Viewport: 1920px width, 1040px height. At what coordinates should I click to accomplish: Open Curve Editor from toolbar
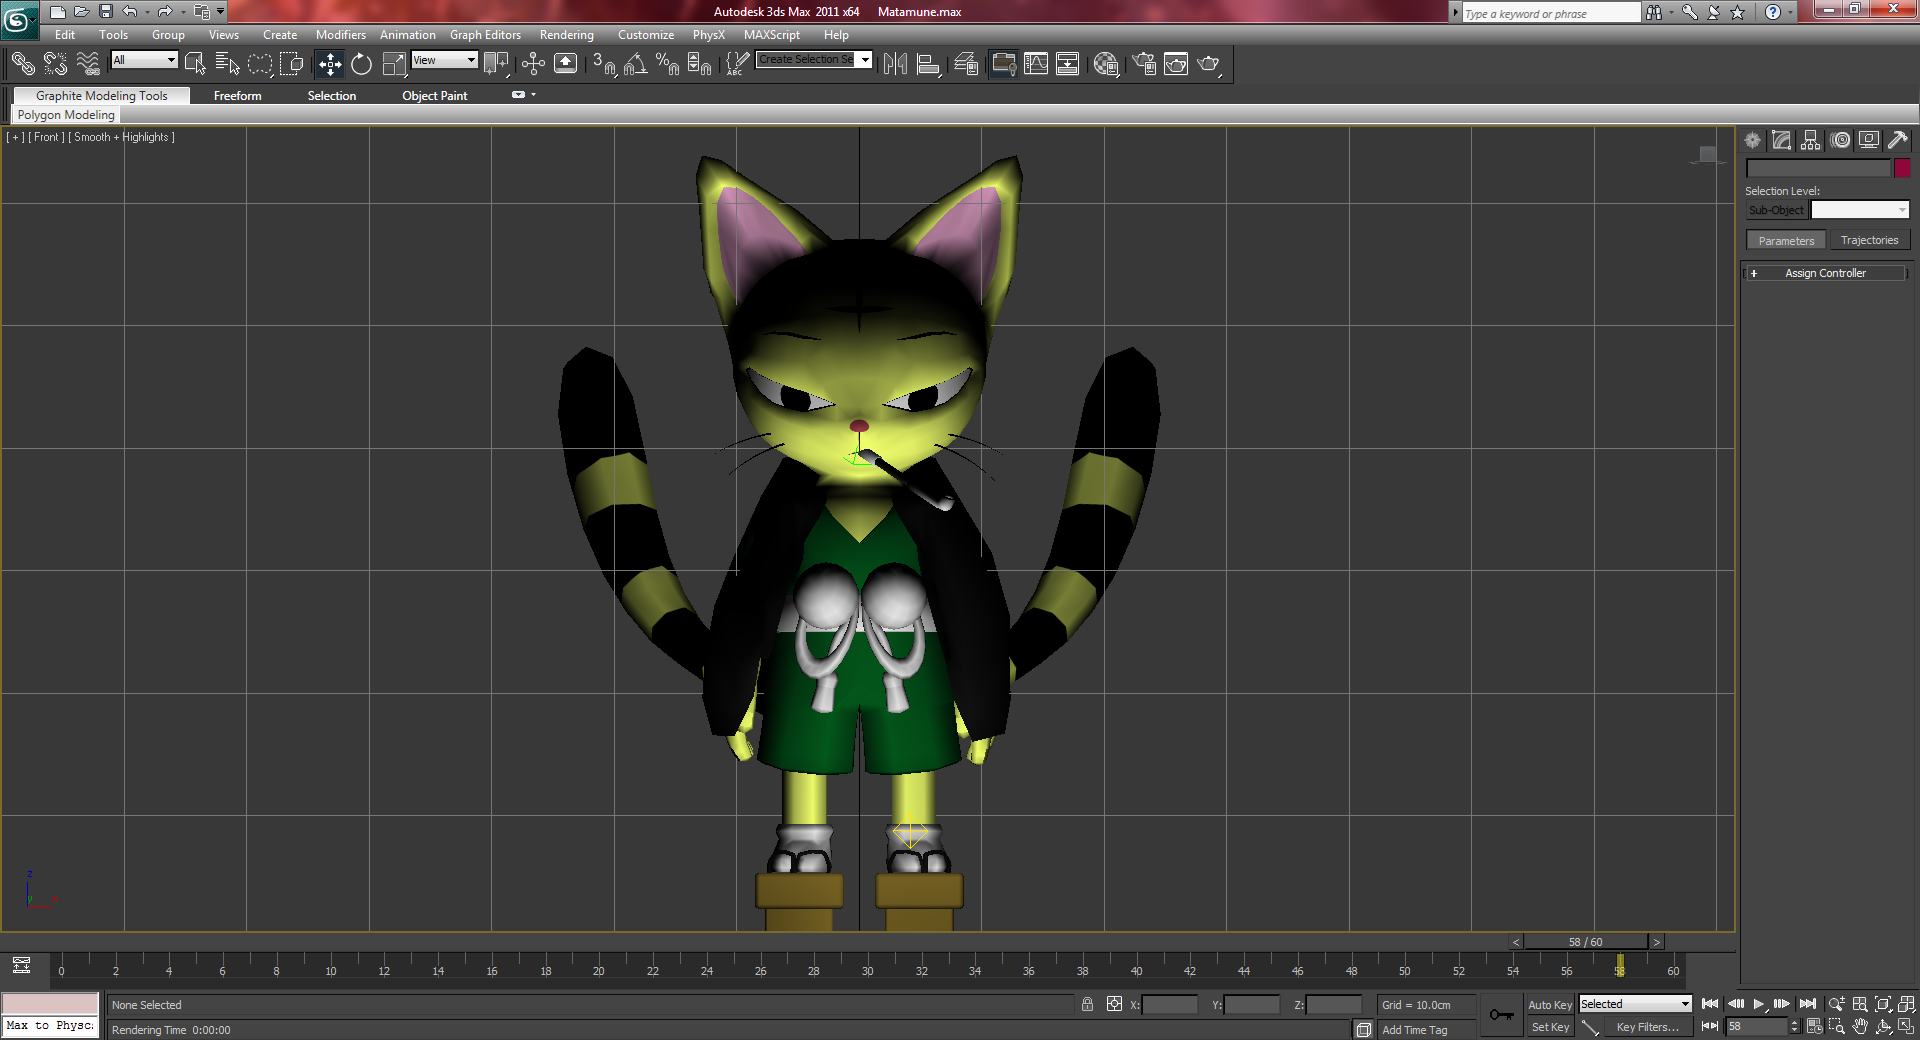tap(1036, 65)
